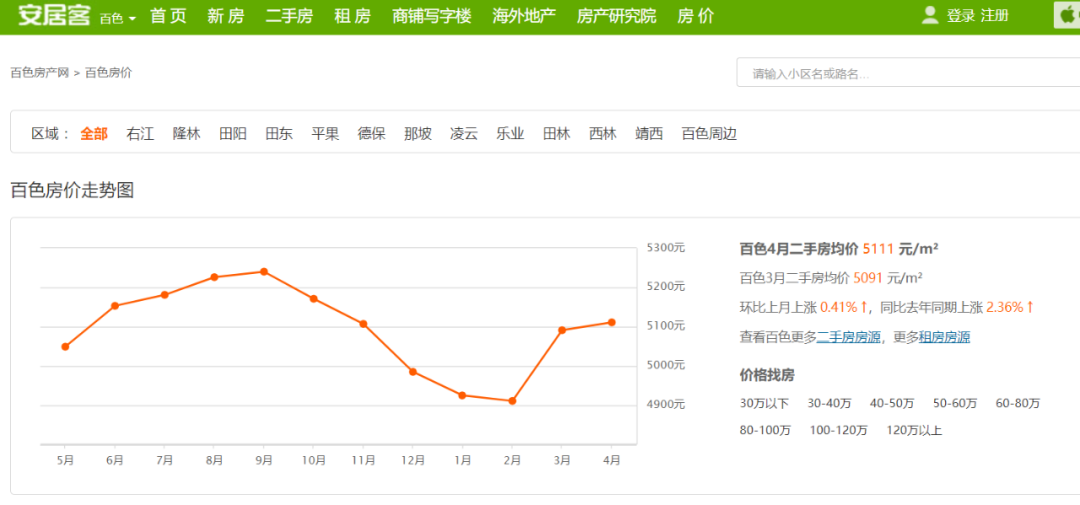Screen dimensions: 1080x505
Task: Click the 4月 data point on chart
Action: (x=612, y=322)
